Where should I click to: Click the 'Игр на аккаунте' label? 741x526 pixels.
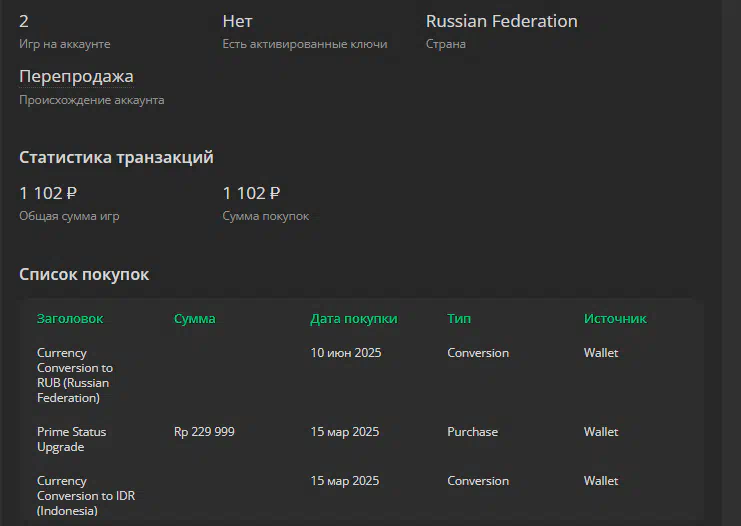tap(65, 44)
